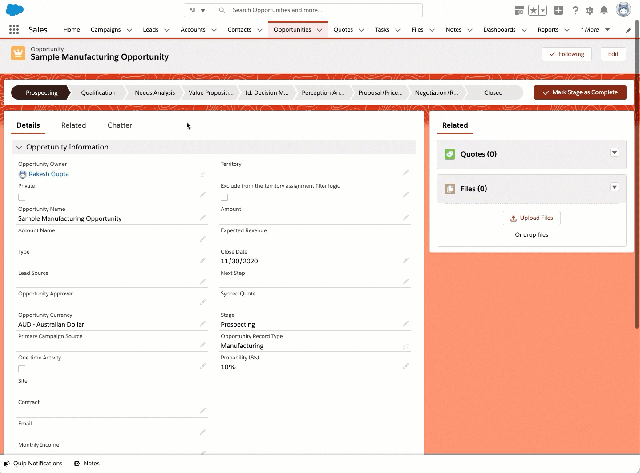Click the Quotes related list icon
The image size is (640, 473).
[450, 154]
